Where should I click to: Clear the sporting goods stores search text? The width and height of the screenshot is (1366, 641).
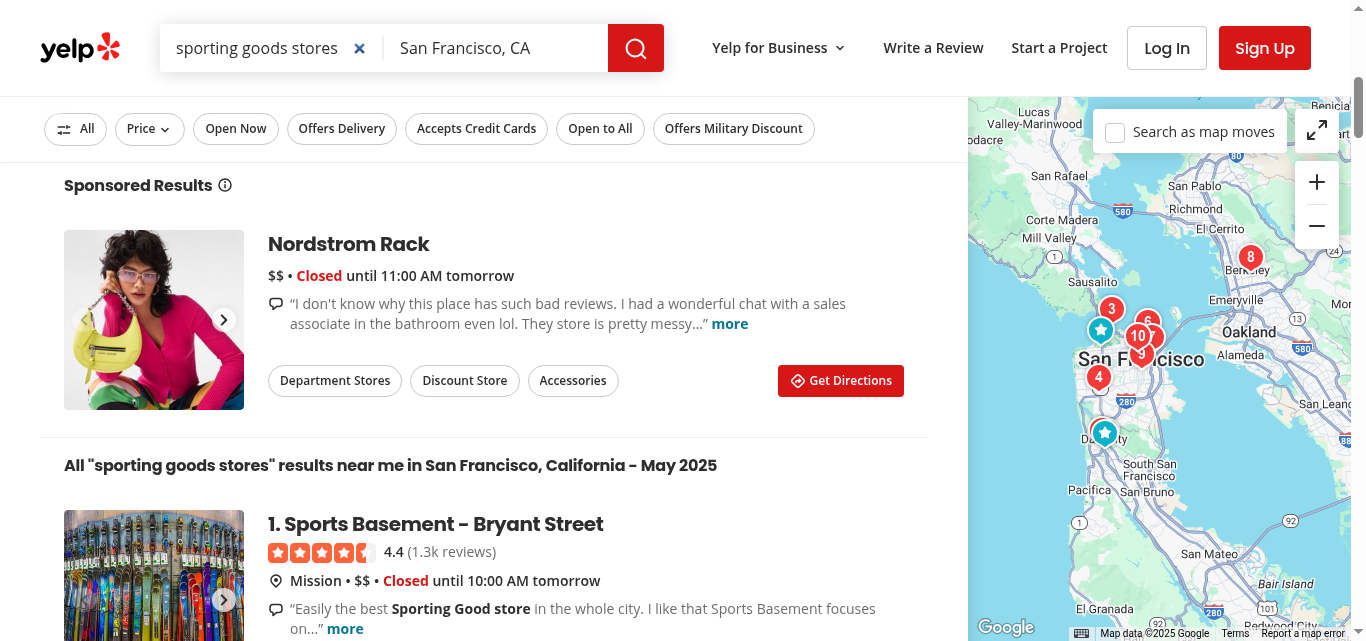tap(360, 48)
